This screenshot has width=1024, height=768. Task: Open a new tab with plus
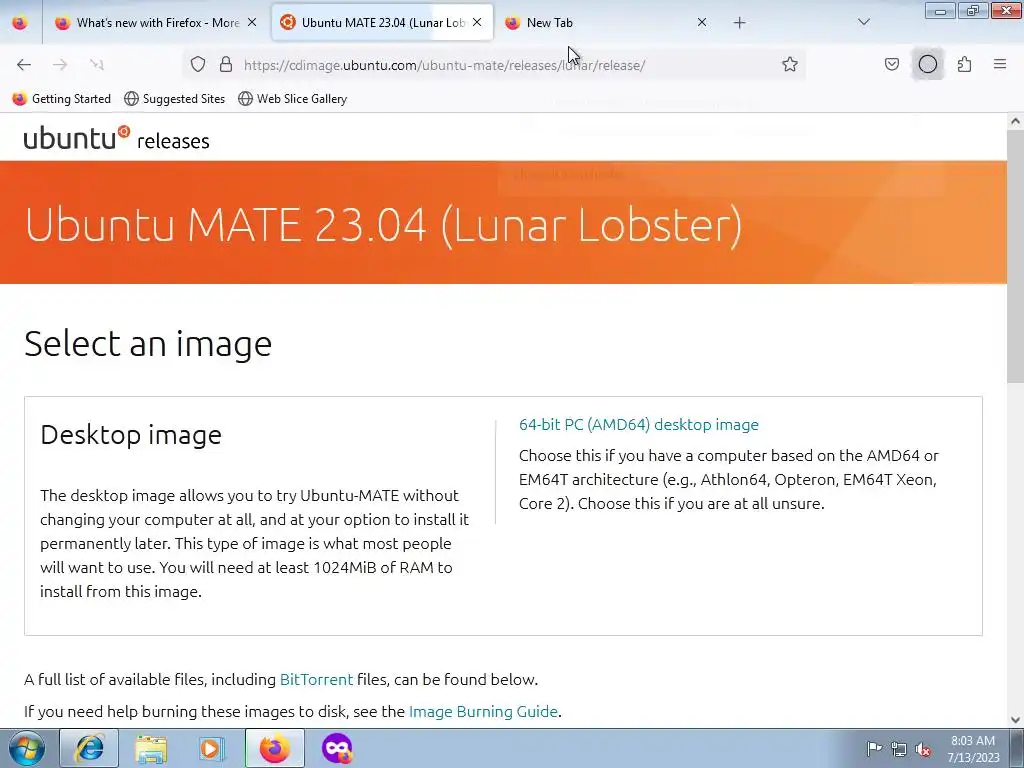click(739, 23)
